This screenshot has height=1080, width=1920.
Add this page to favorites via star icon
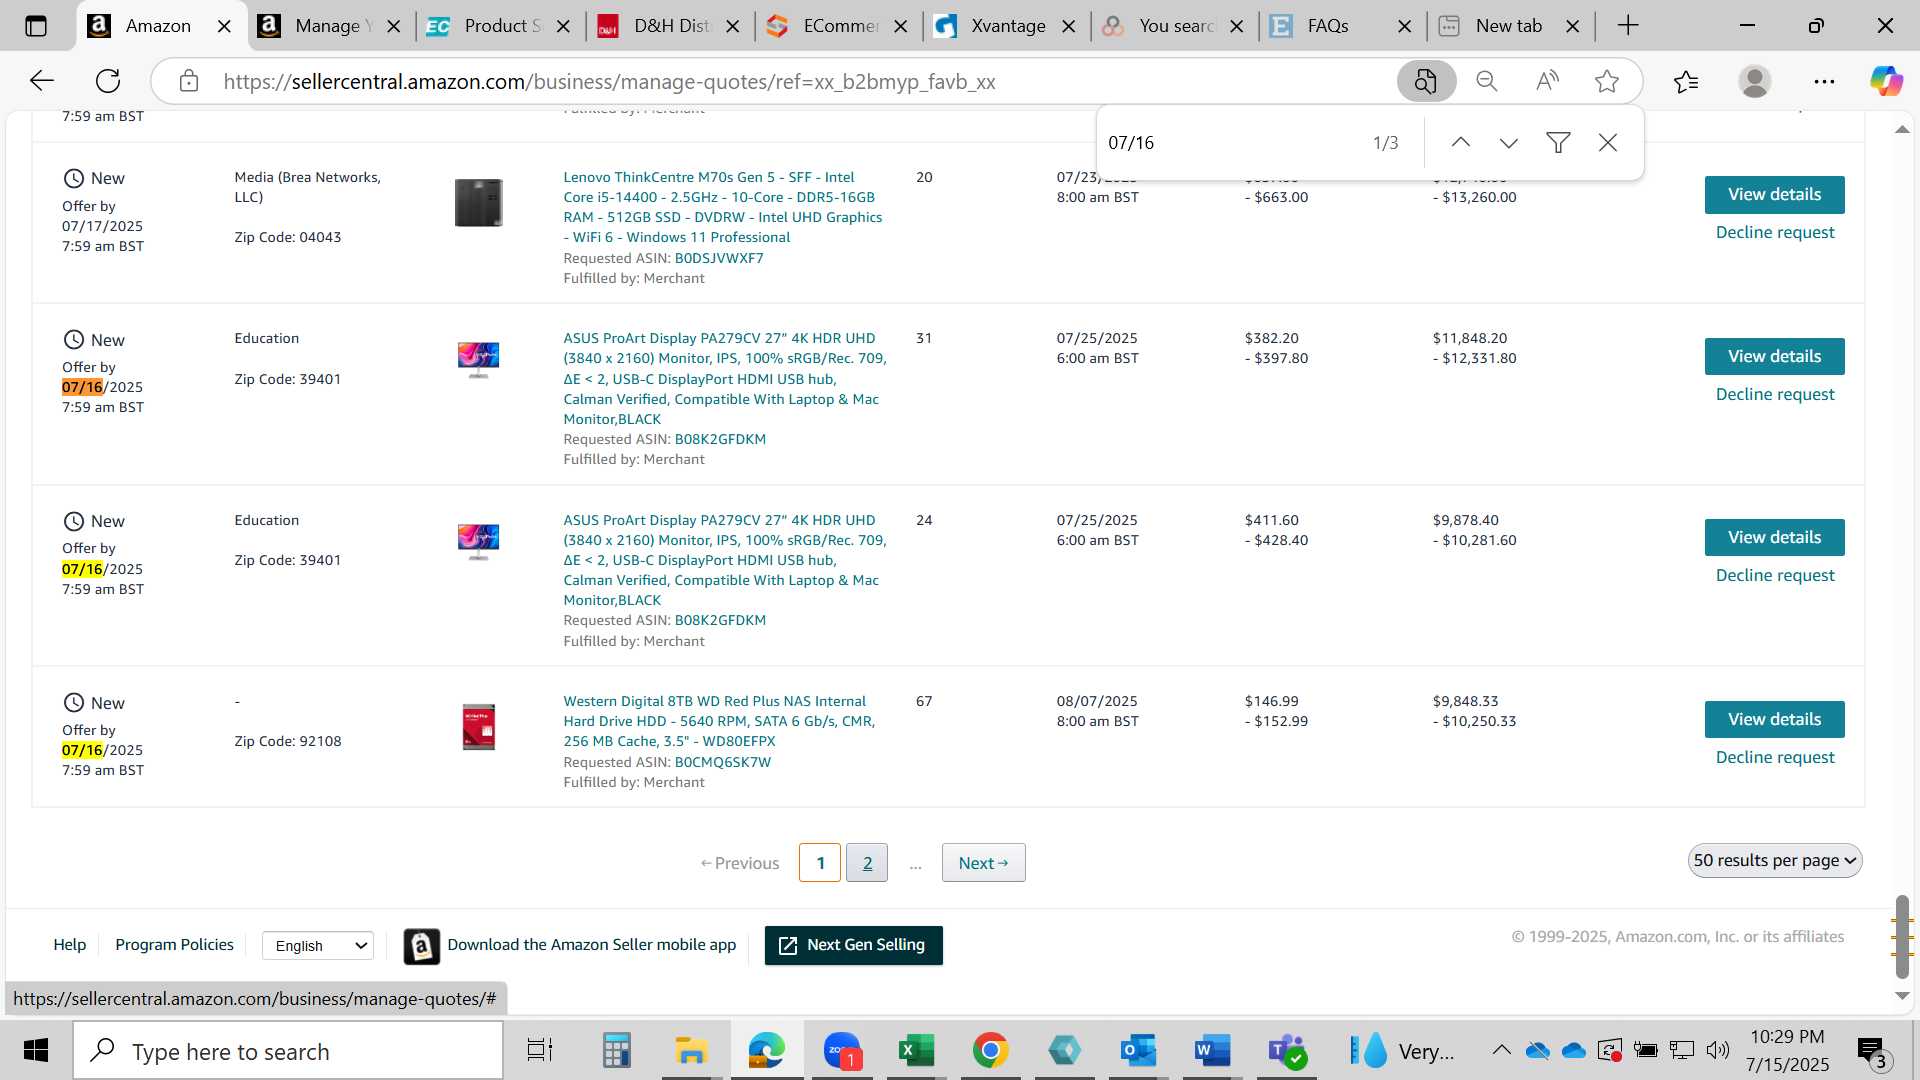(x=1607, y=81)
